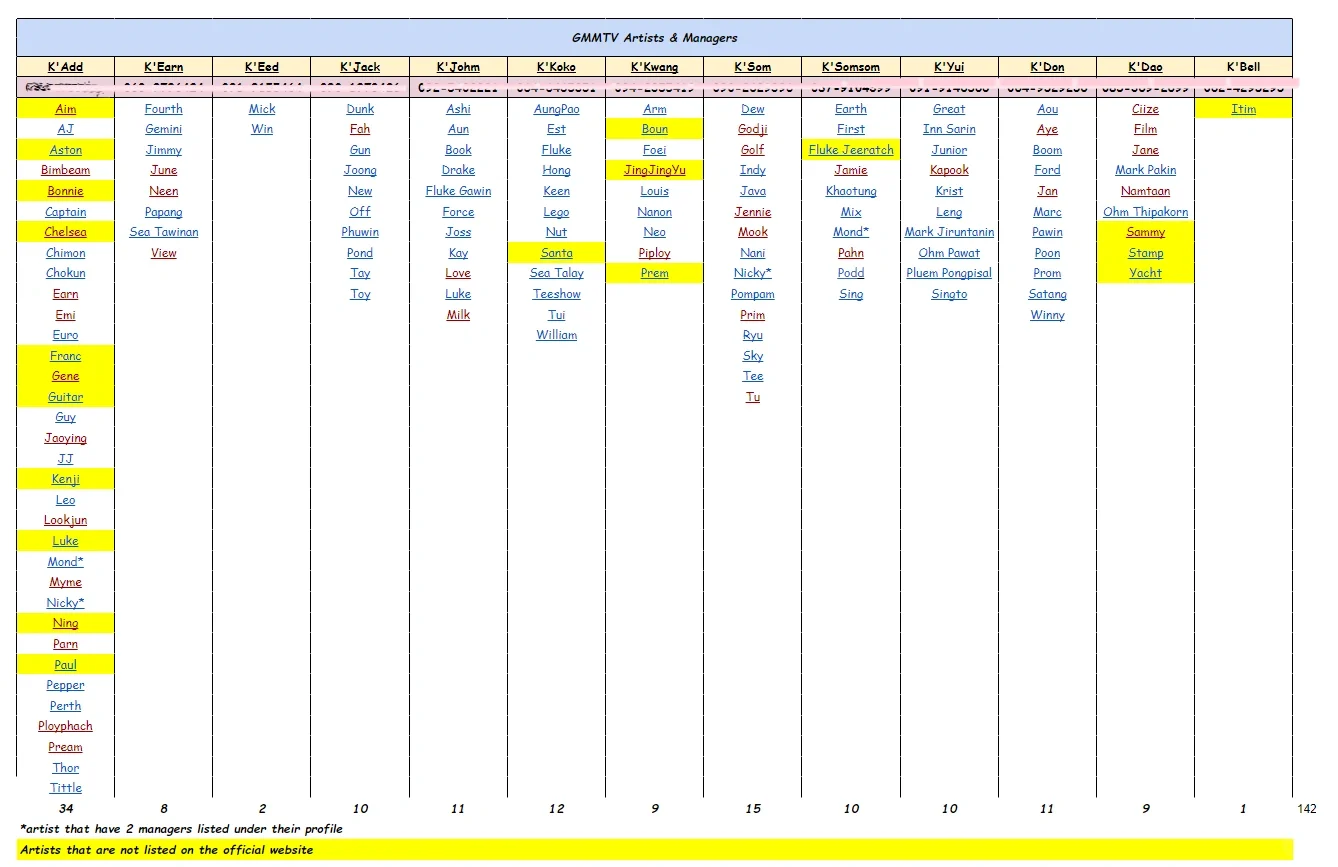Open the K'Johm manager header link

coord(458,67)
